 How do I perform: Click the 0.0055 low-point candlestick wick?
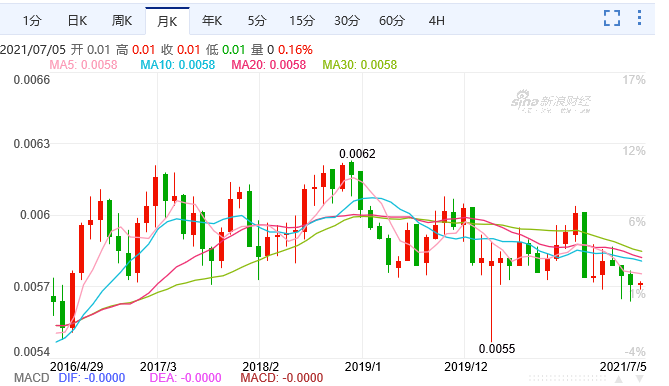[492, 303]
